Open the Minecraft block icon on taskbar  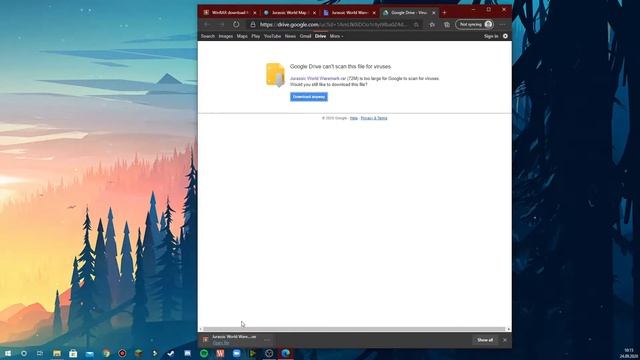click(x=139, y=353)
